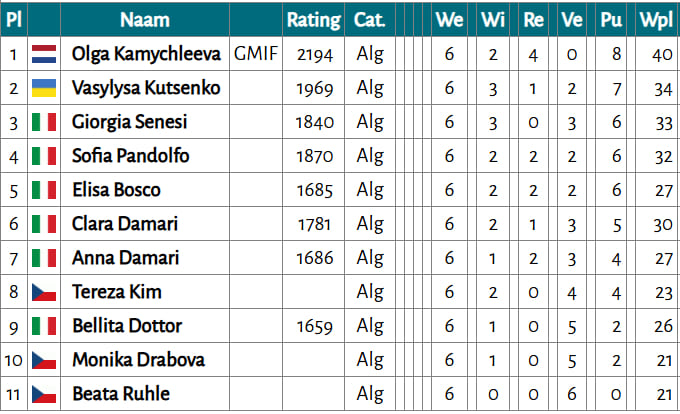Click the Italian flag beside Giorgia Senesi

coord(44,122)
